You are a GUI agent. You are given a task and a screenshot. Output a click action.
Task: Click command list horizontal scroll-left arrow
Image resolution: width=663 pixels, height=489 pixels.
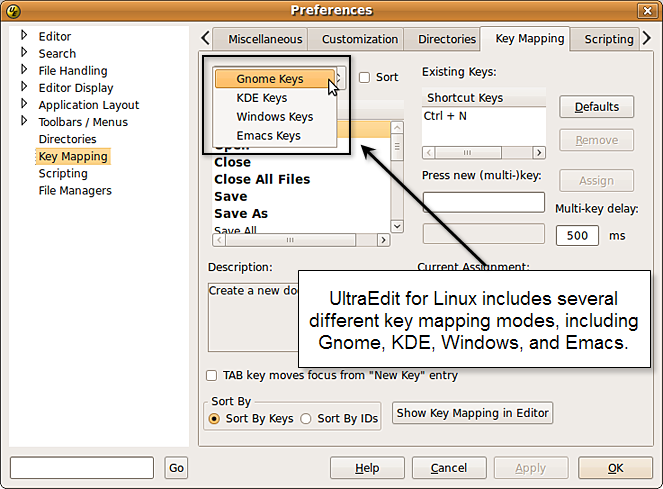click(x=219, y=240)
